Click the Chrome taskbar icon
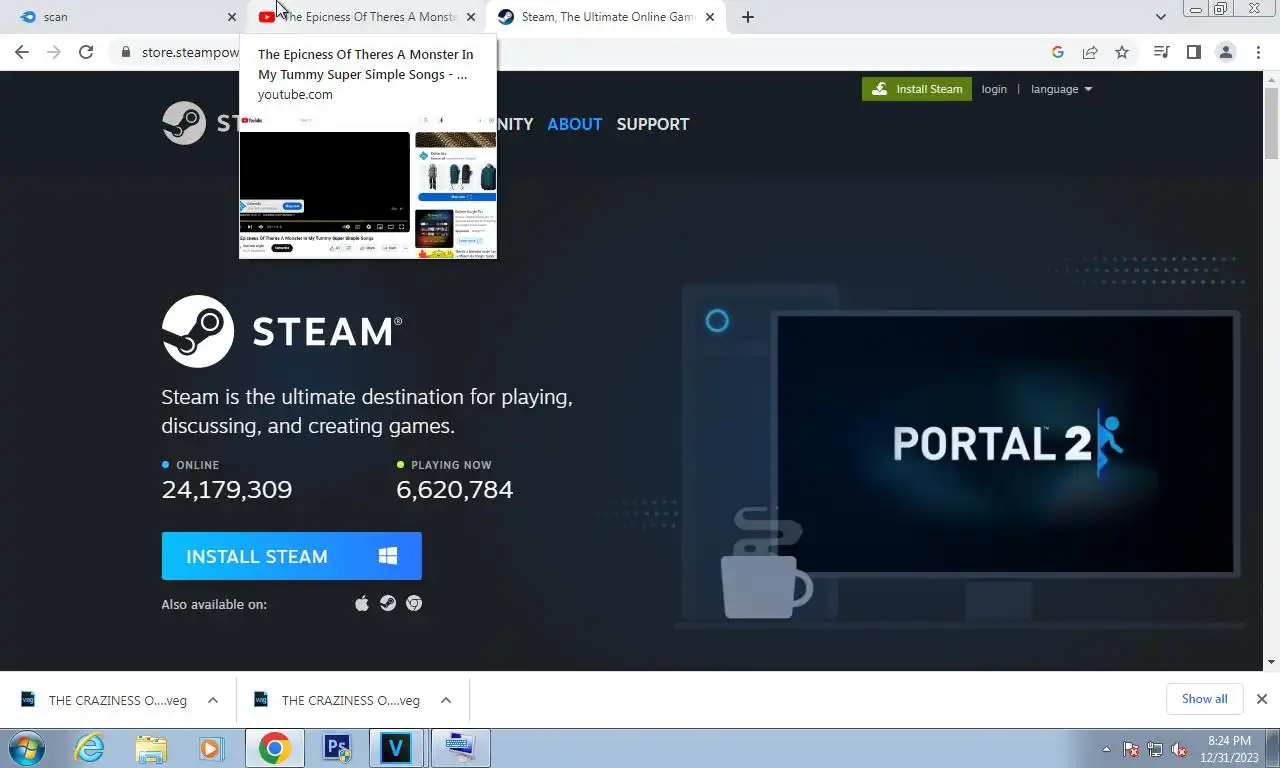This screenshot has width=1280, height=768. [x=274, y=748]
